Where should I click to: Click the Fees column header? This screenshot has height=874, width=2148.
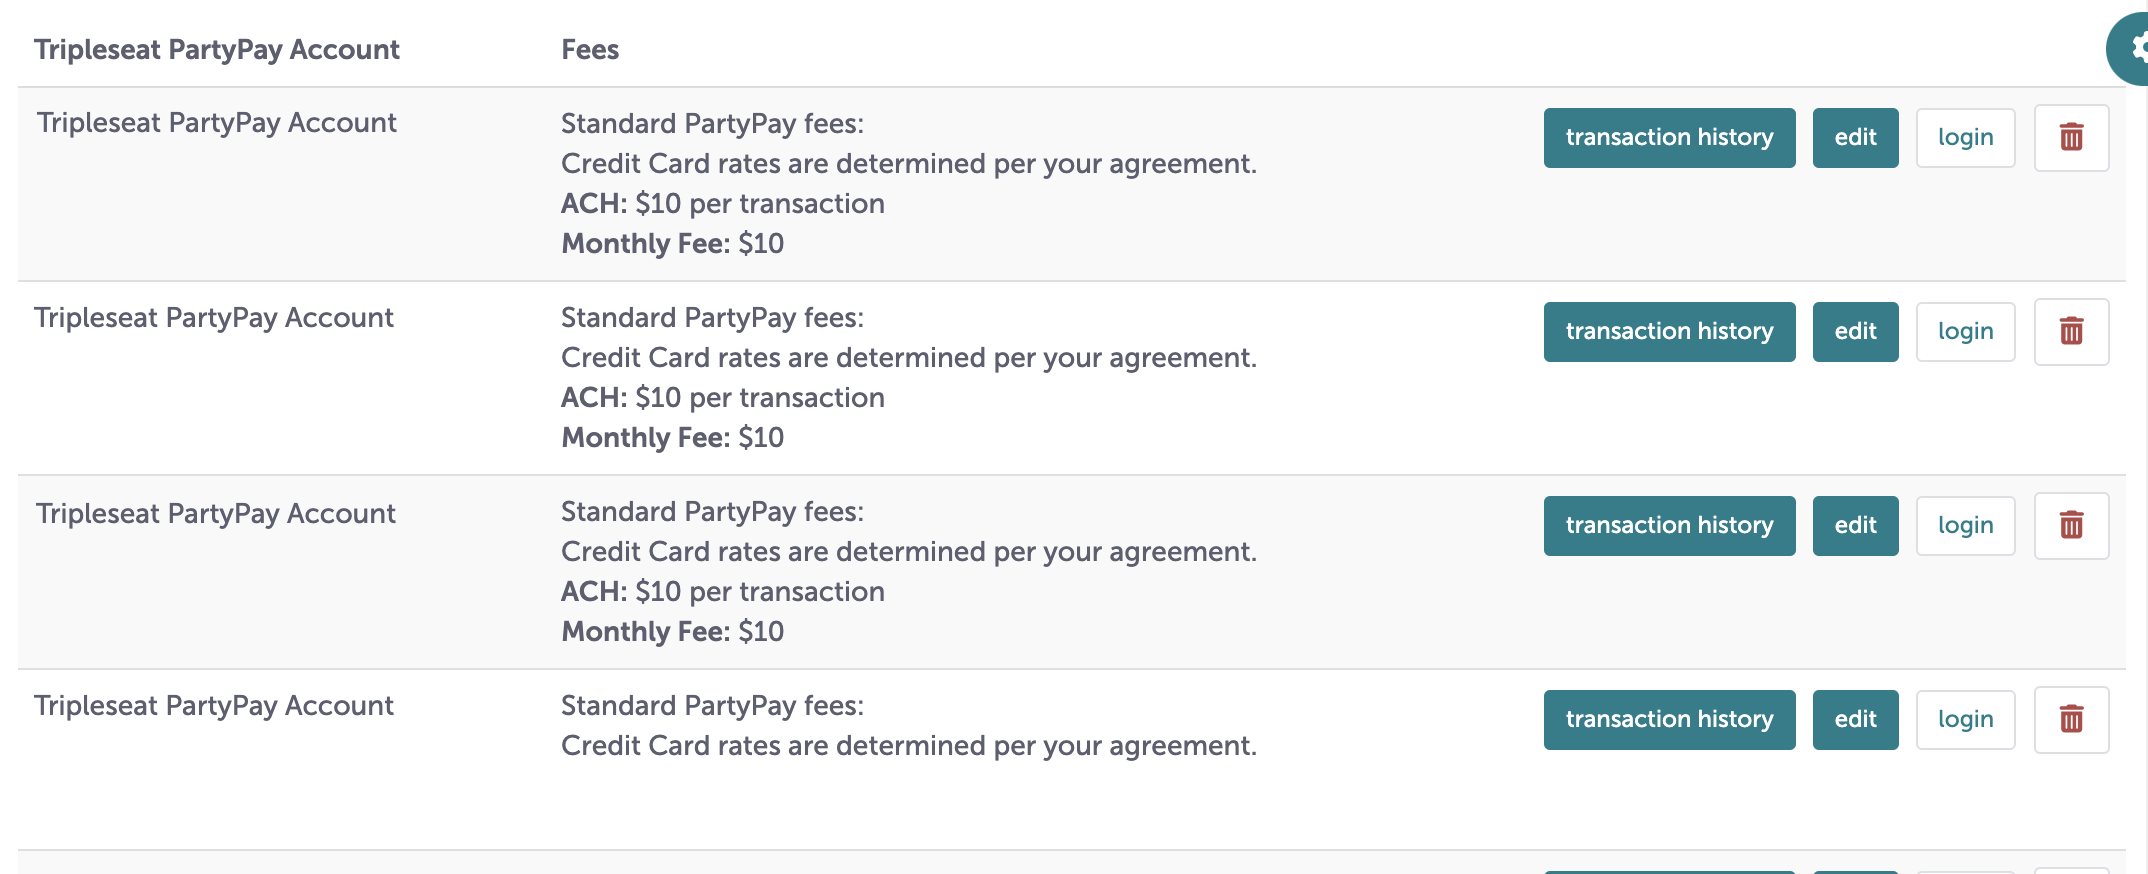click(590, 48)
